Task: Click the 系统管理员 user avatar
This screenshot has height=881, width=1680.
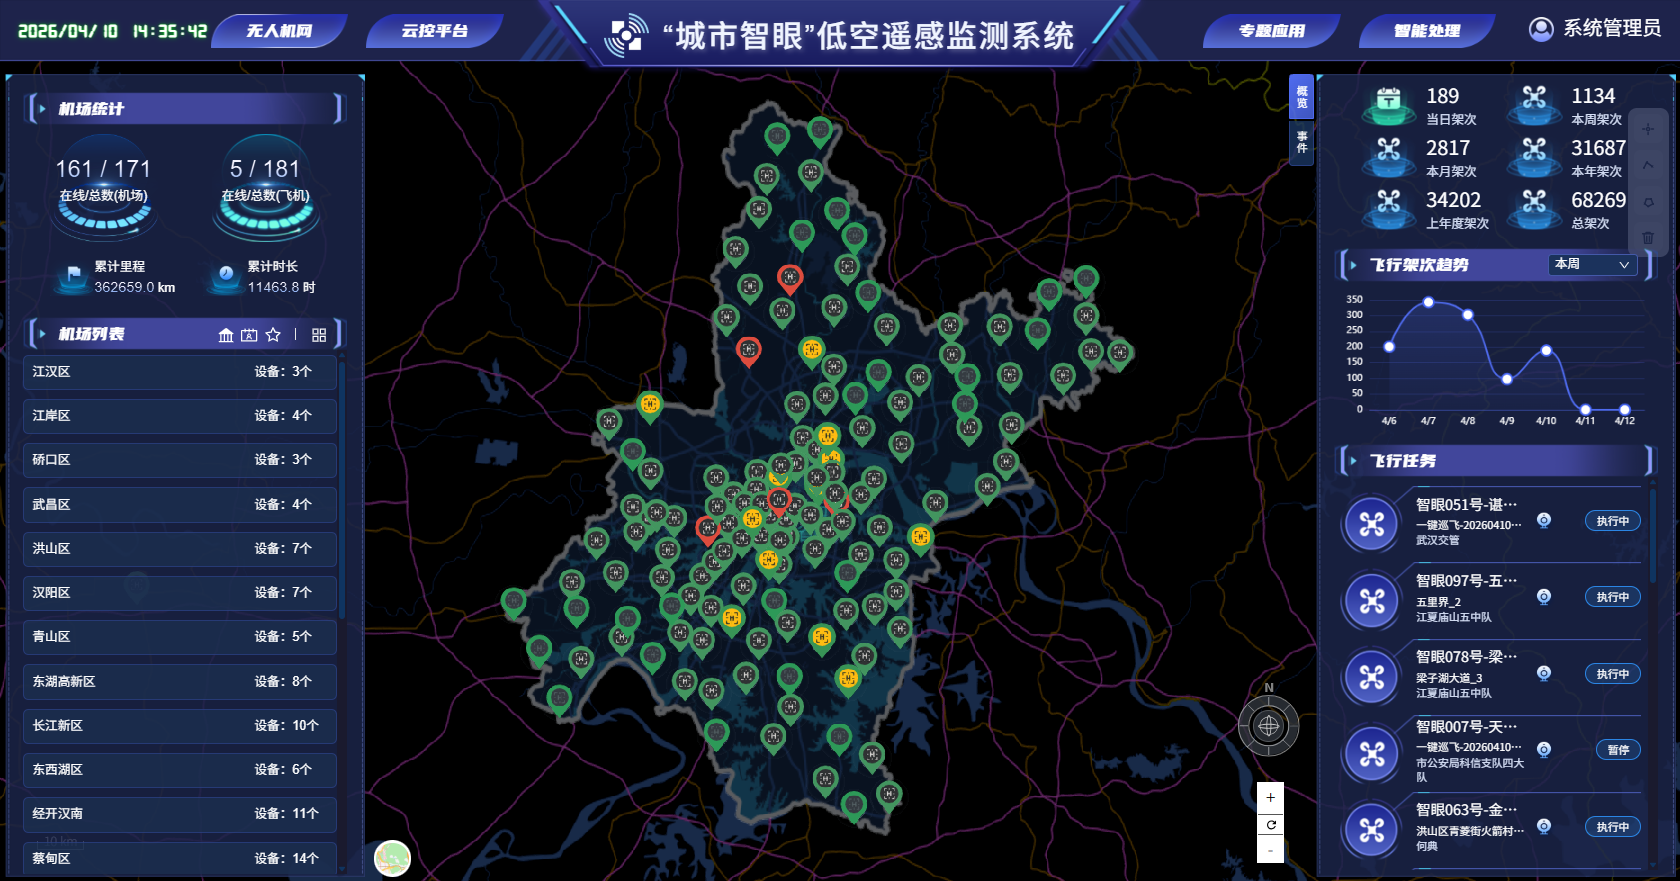Action: pyautogui.click(x=1541, y=29)
